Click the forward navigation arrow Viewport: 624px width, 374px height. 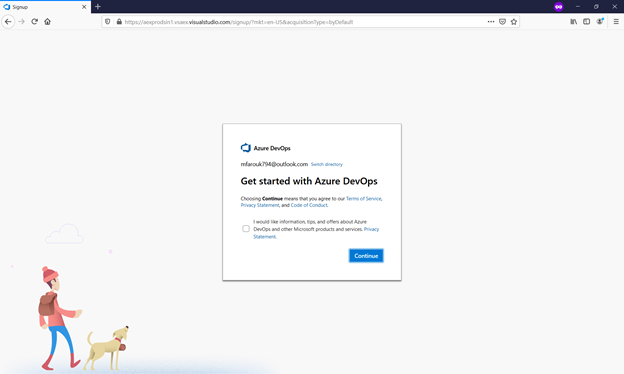pyautogui.click(x=21, y=21)
